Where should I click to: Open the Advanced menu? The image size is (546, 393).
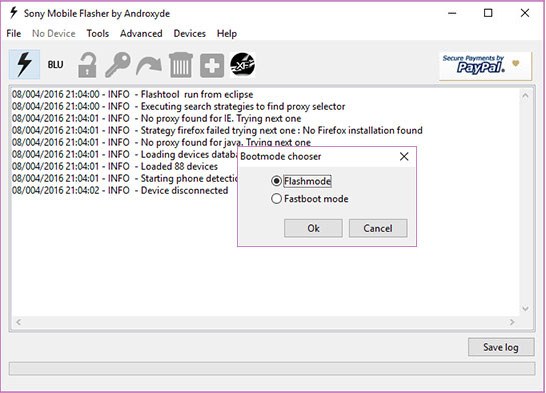141,33
